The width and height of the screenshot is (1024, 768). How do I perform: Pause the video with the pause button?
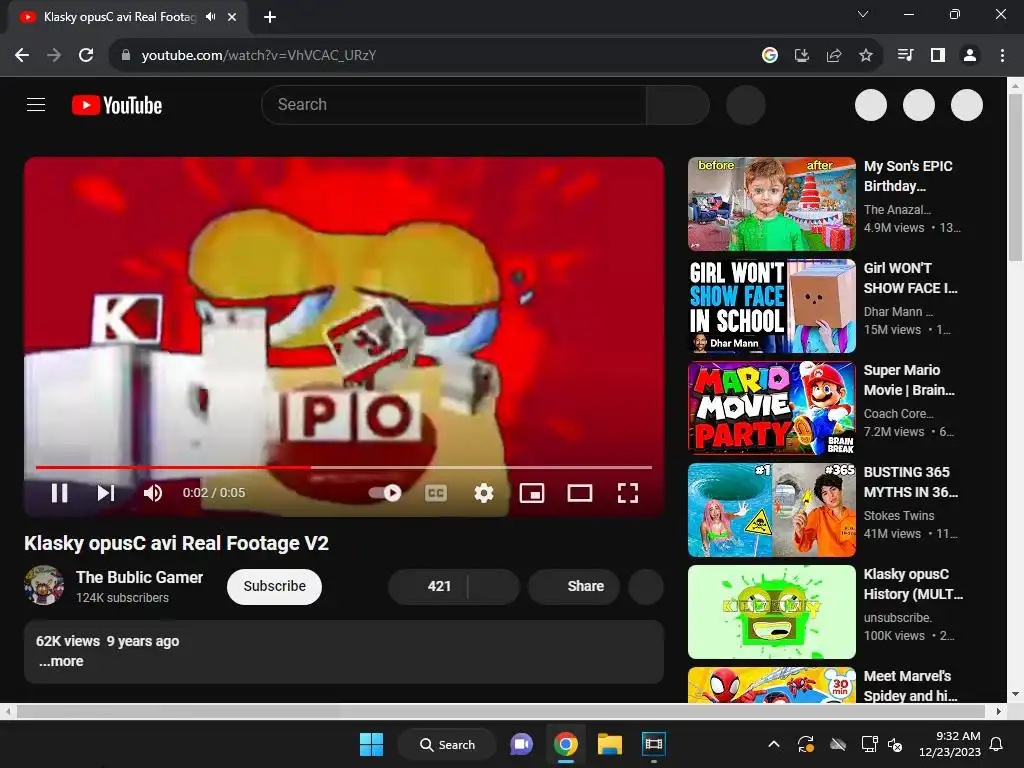pyautogui.click(x=59, y=493)
